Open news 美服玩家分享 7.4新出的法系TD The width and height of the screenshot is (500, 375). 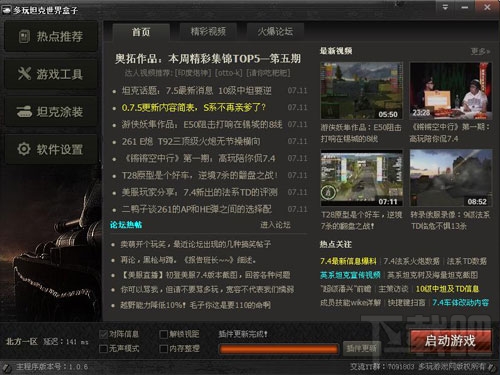pyautogui.click(x=199, y=192)
